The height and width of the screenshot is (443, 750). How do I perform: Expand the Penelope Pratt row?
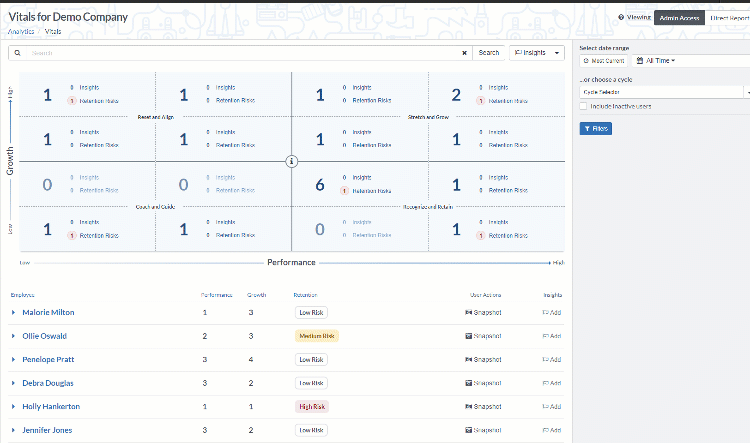coord(13,359)
